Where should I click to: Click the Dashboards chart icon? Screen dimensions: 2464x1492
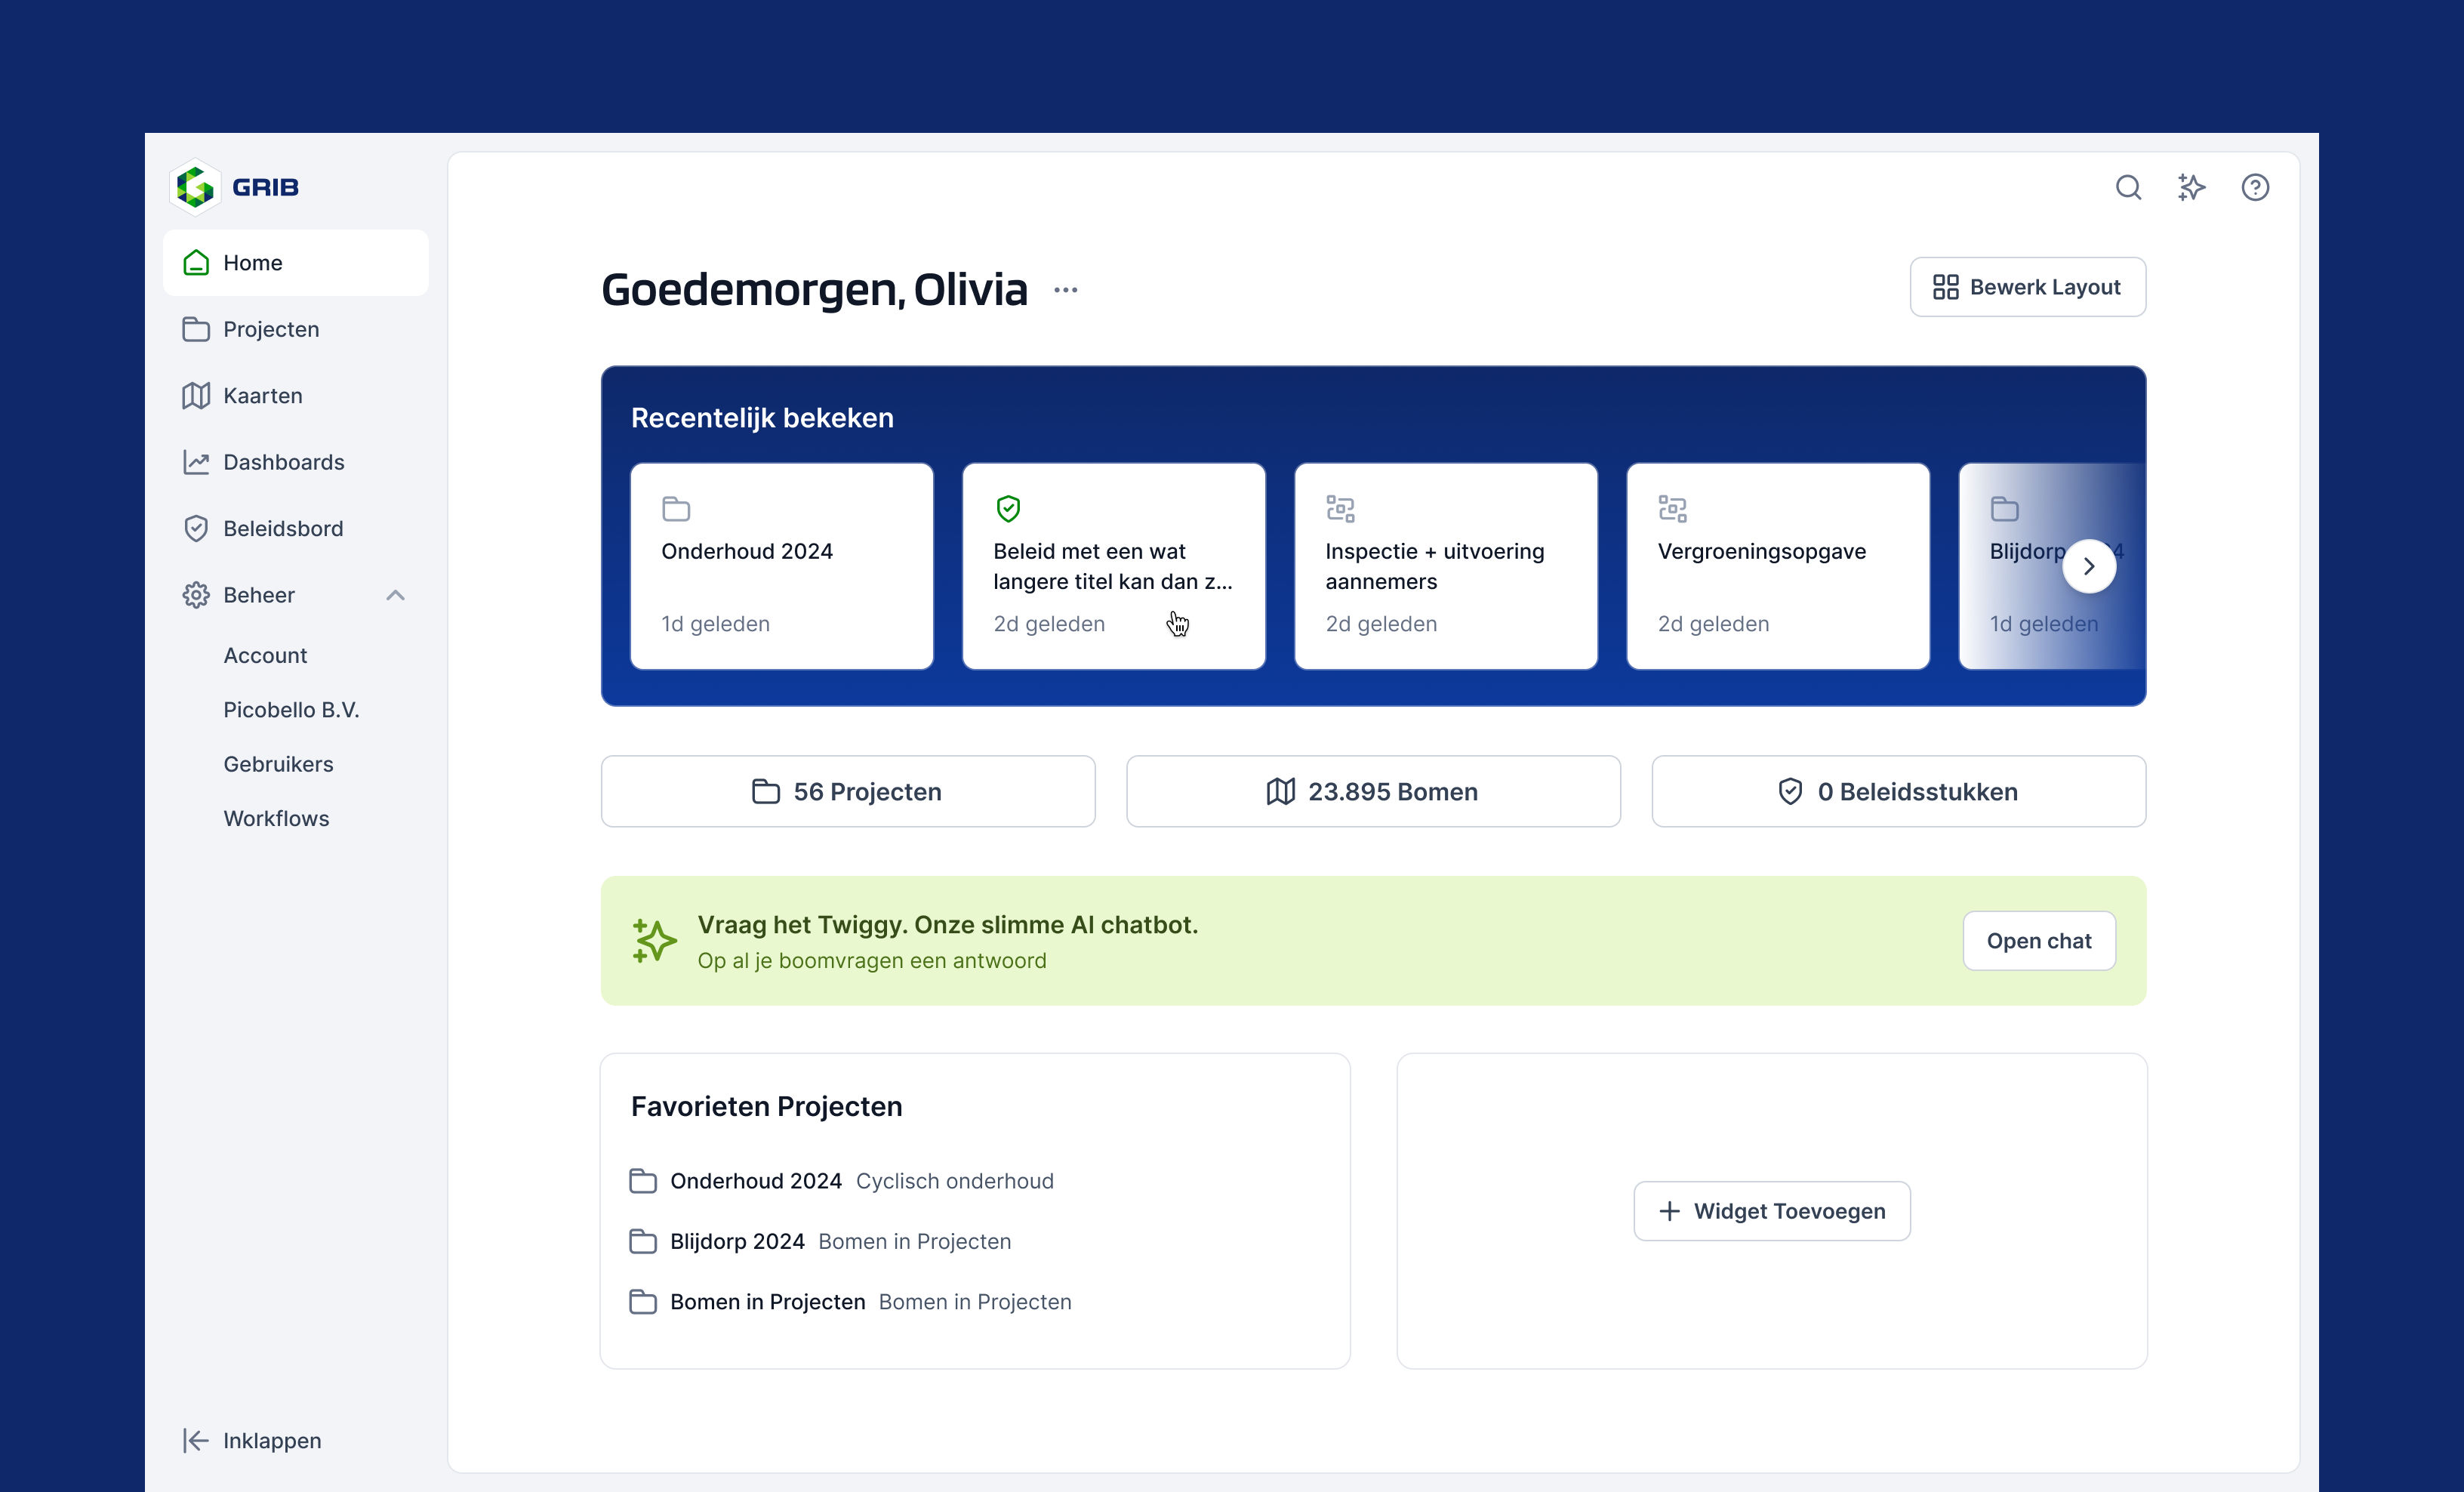pos(196,461)
